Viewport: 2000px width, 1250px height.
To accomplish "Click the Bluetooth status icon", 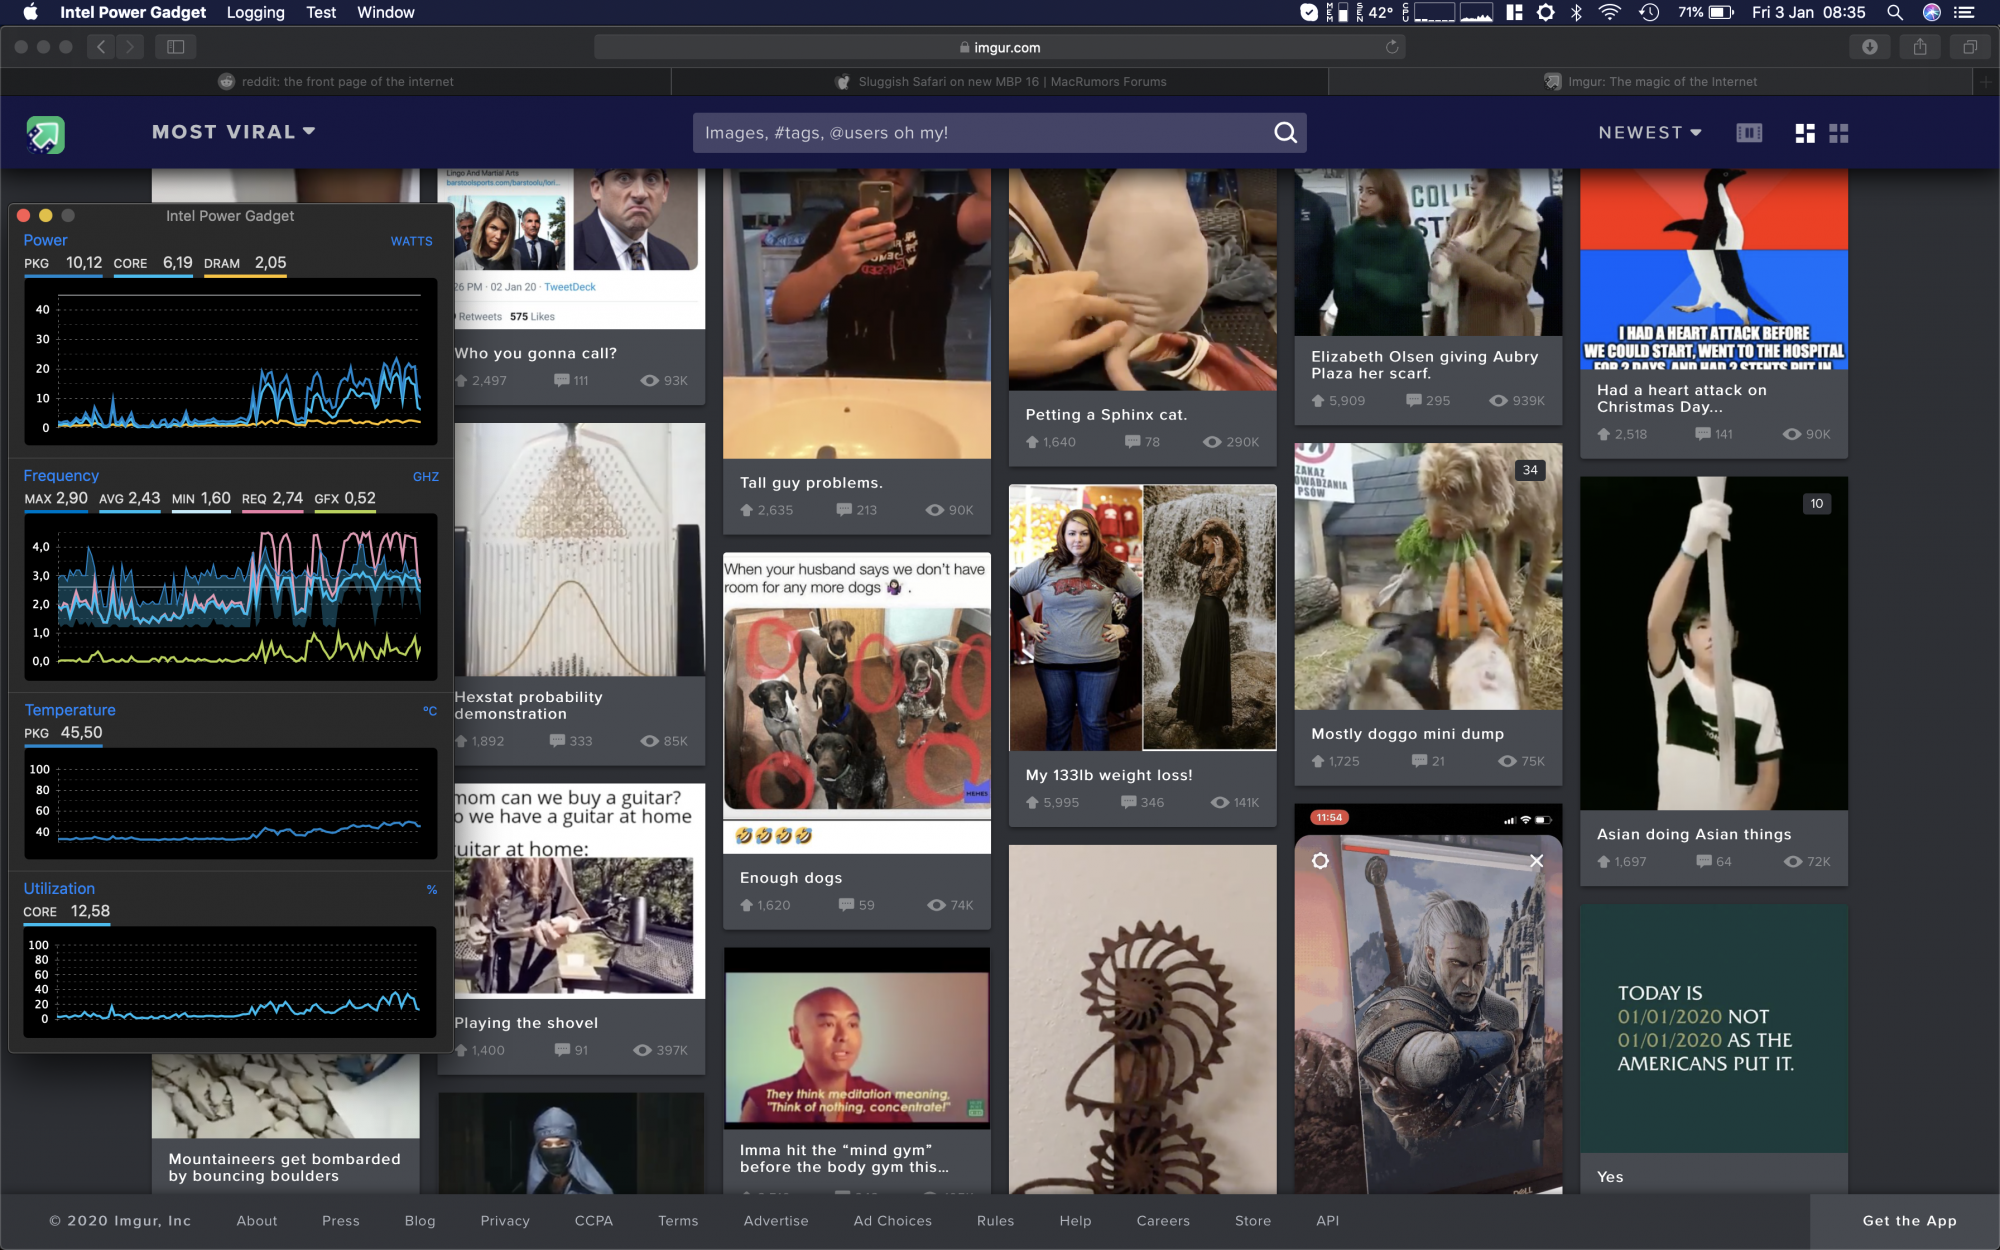I will click(x=1576, y=12).
